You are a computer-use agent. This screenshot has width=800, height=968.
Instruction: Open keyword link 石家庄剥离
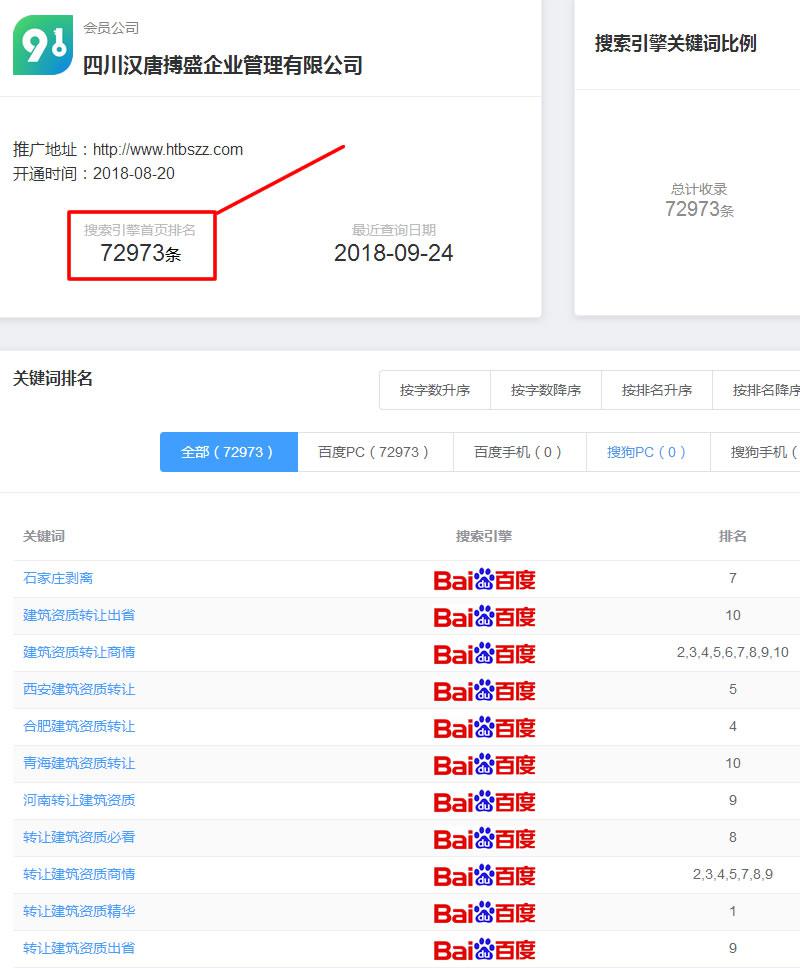click(x=58, y=578)
